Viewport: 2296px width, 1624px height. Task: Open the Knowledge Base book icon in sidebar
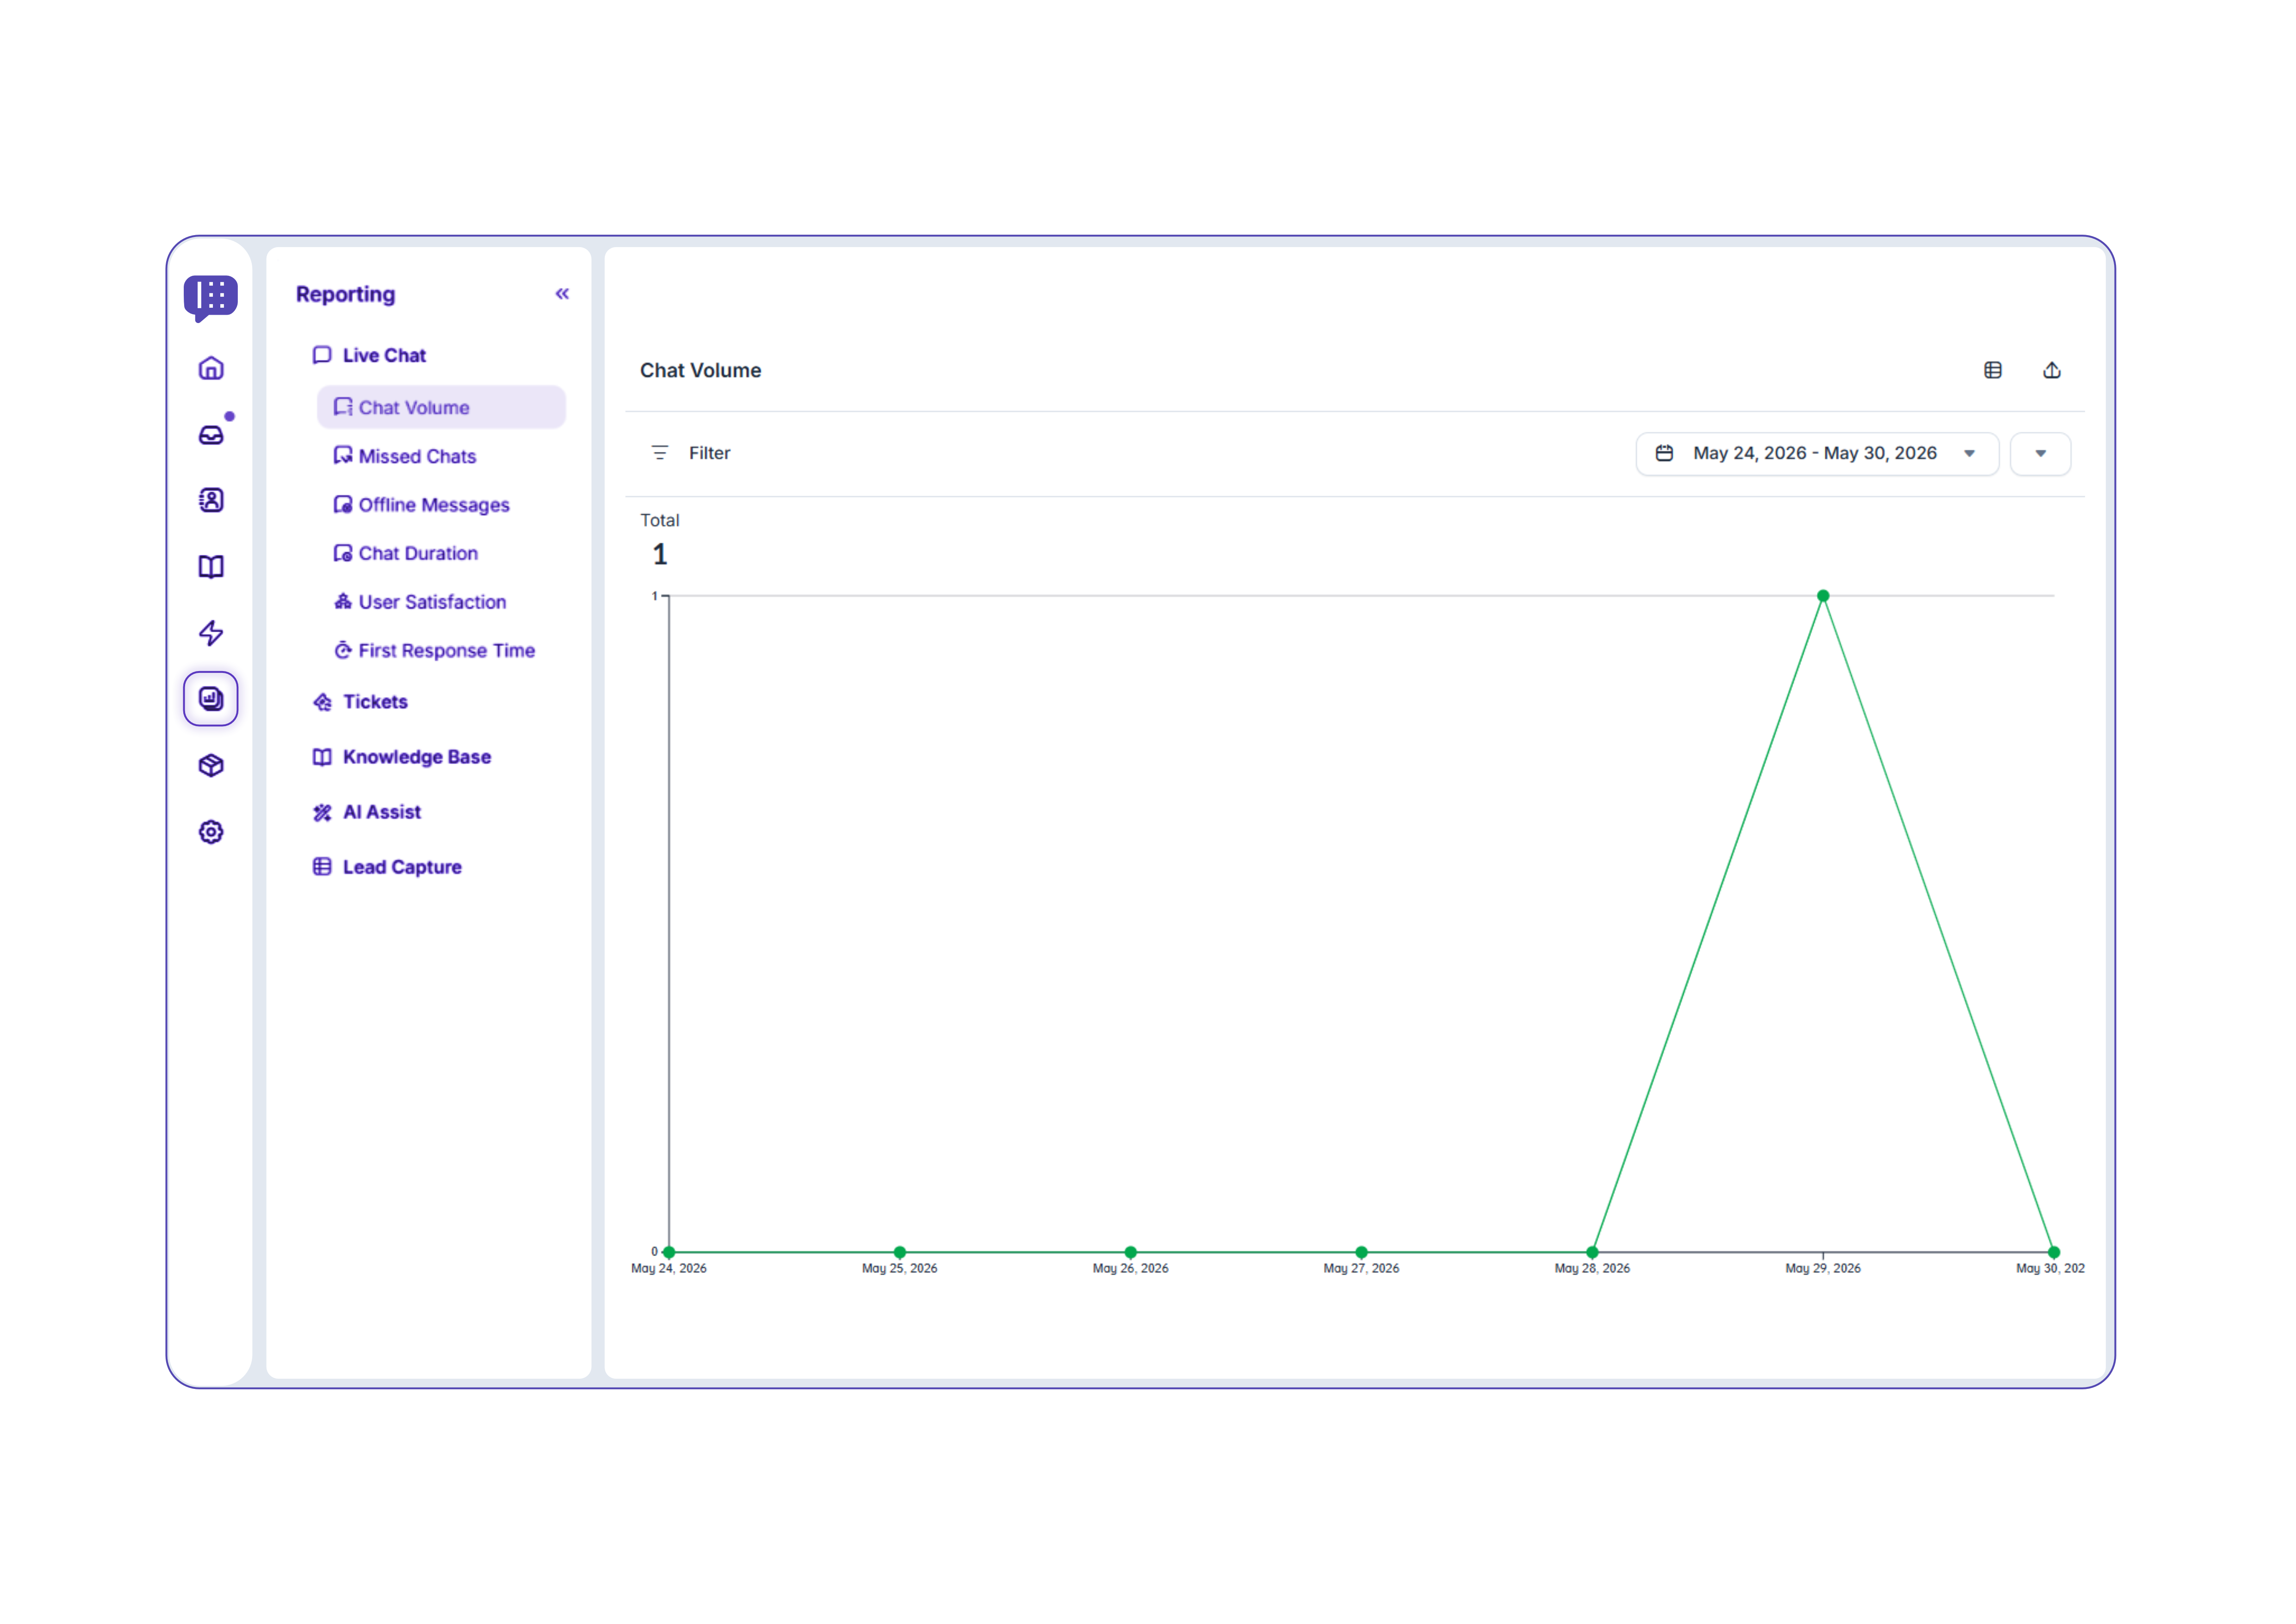pos(211,567)
